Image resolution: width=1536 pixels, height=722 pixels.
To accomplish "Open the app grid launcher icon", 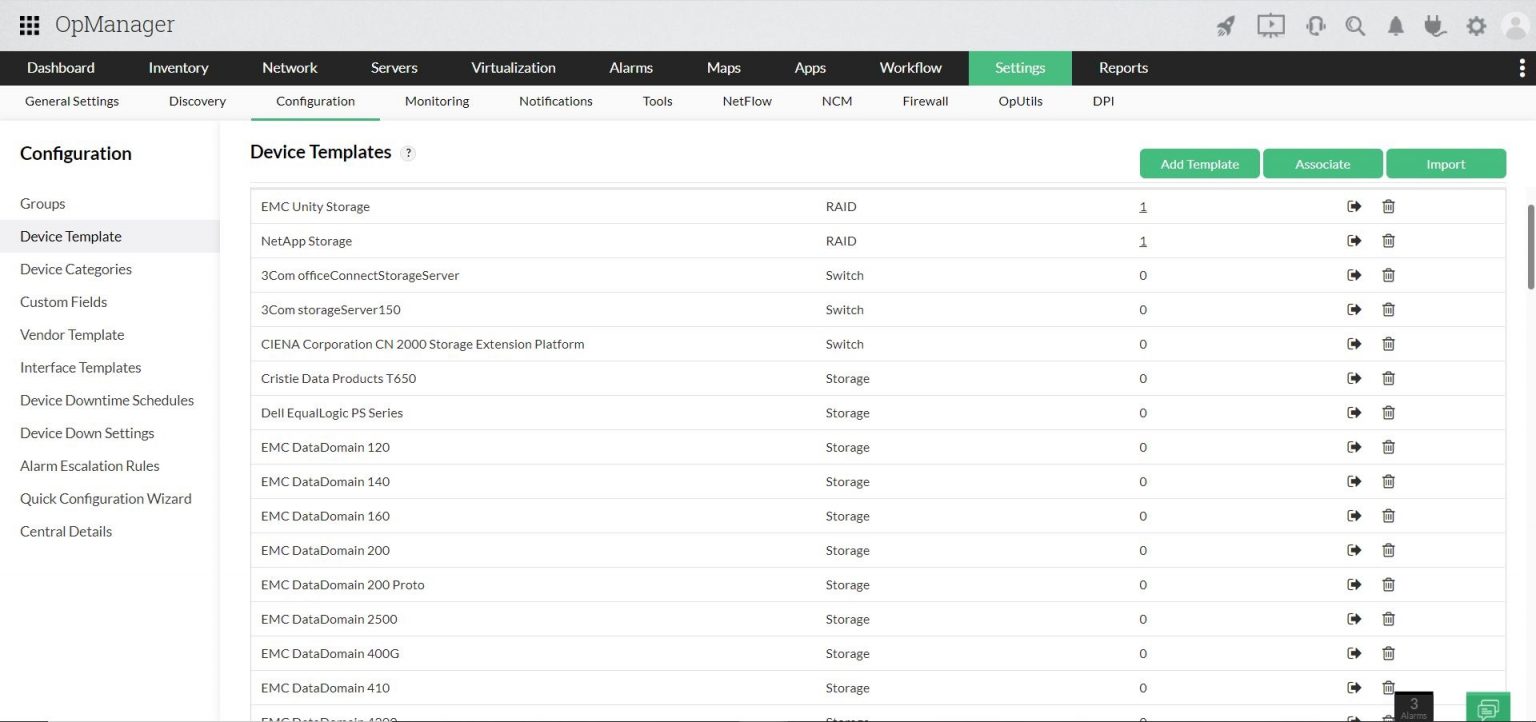I will coord(29,26).
